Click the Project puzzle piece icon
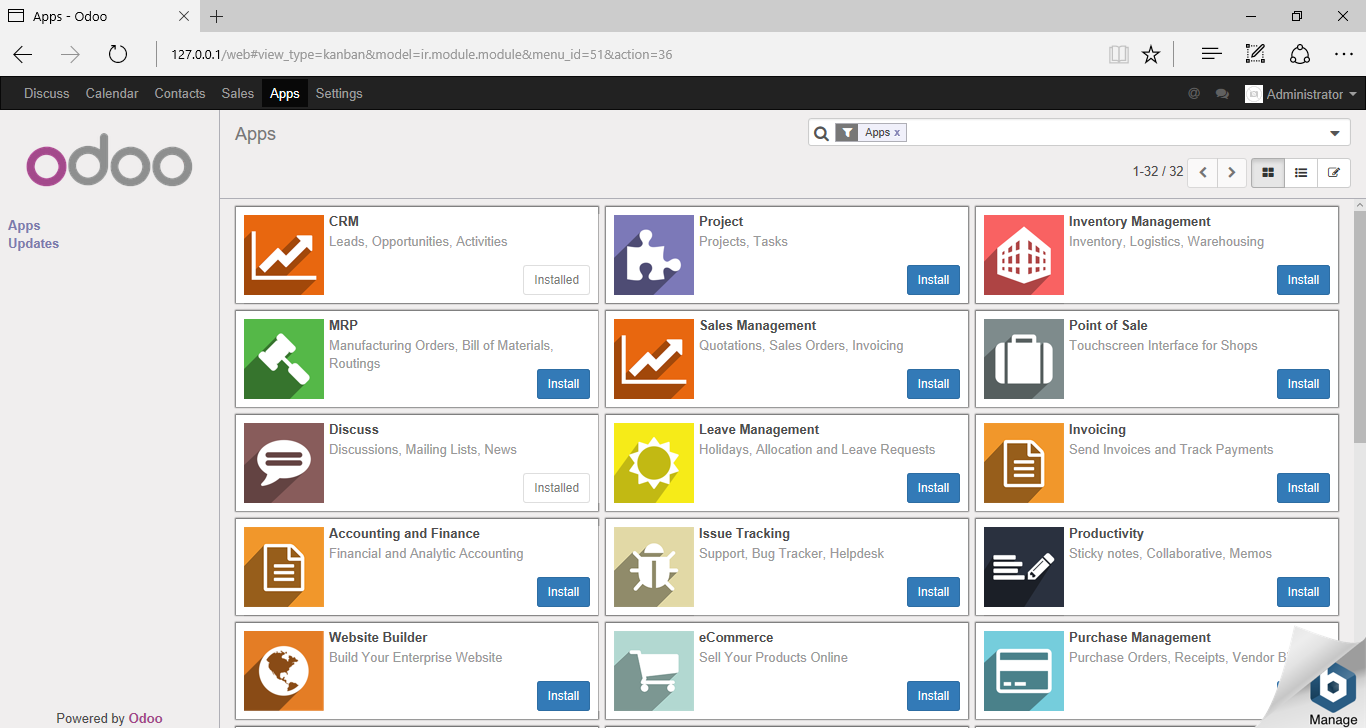The height and width of the screenshot is (728, 1366). (653, 255)
